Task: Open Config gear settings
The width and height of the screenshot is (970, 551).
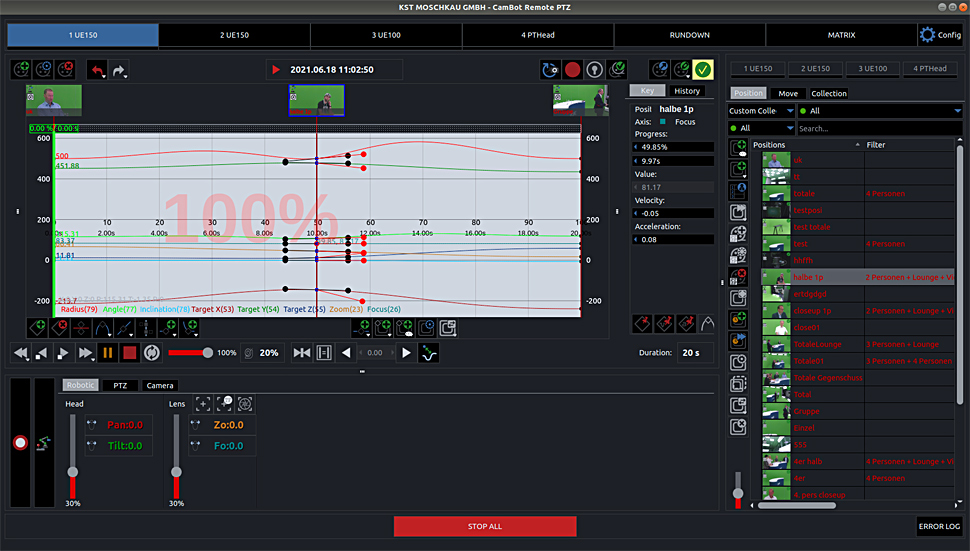Action: (x=940, y=35)
